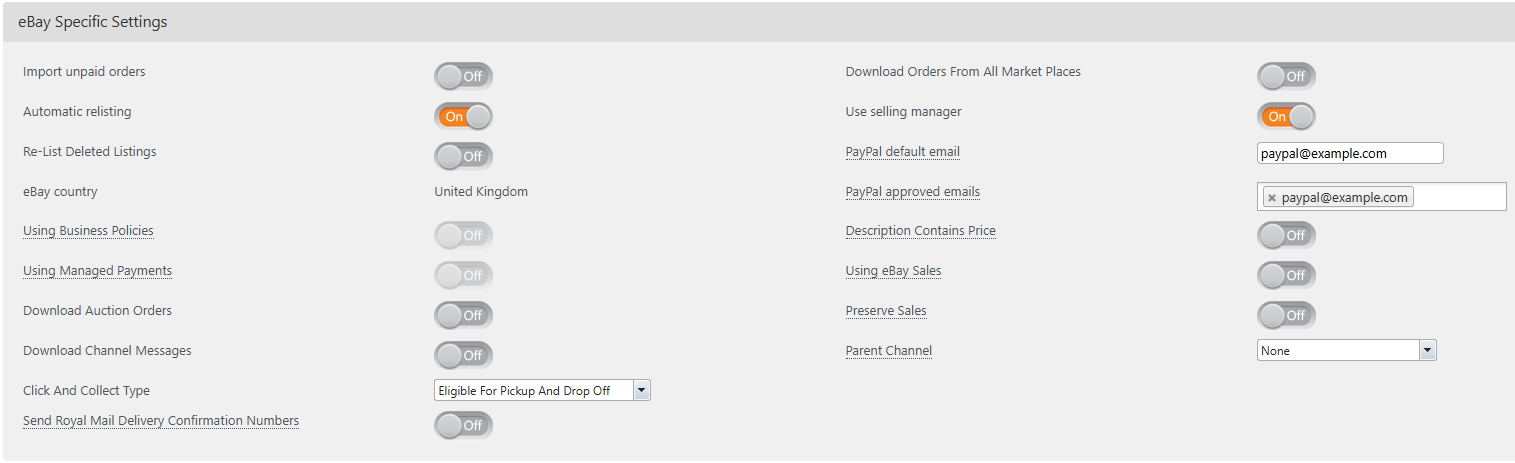The width and height of the screenshot is (1515, 463).
Task: Click Download Channel Messages label
Action: [107, 351]
